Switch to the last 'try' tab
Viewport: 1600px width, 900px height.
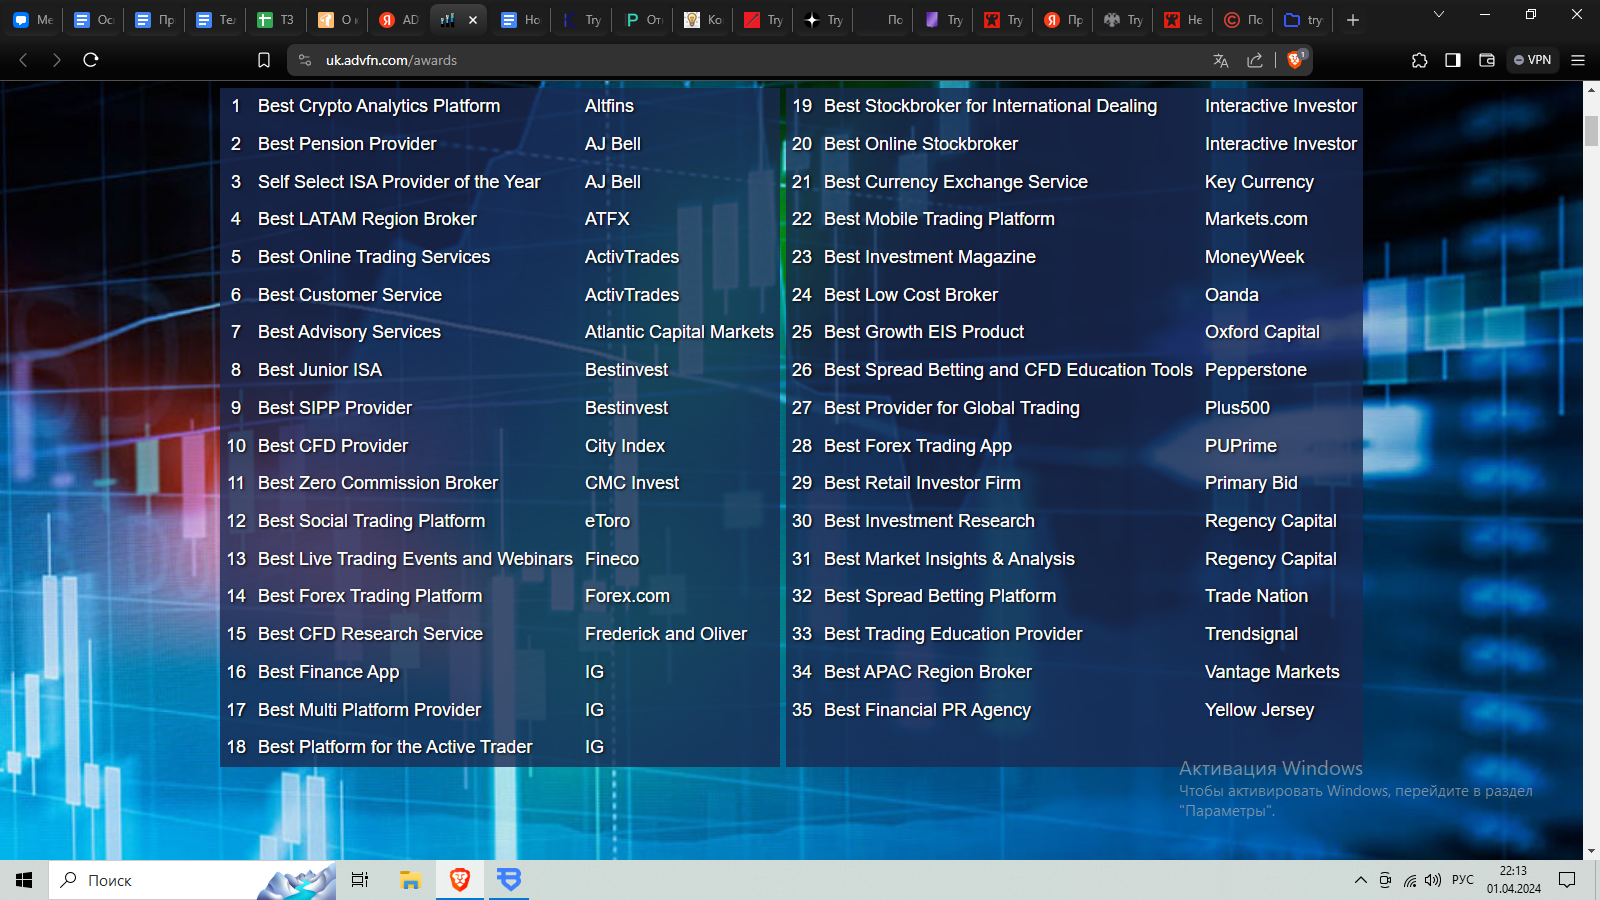(1304, 20)
